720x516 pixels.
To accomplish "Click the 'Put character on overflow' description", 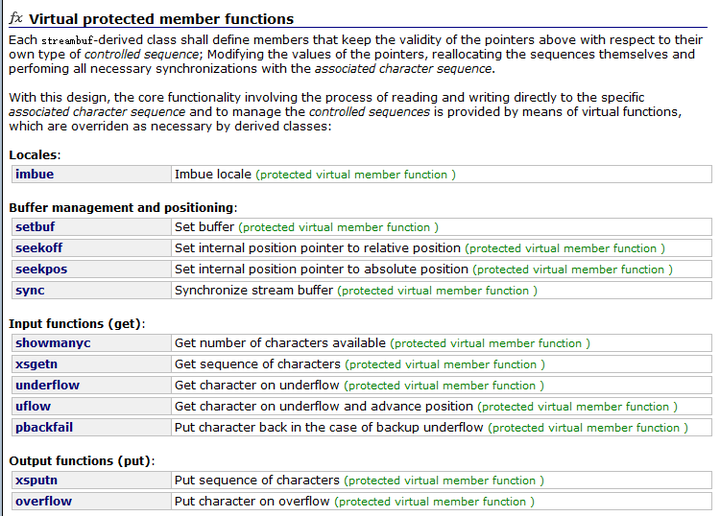I will coord(253,501).
